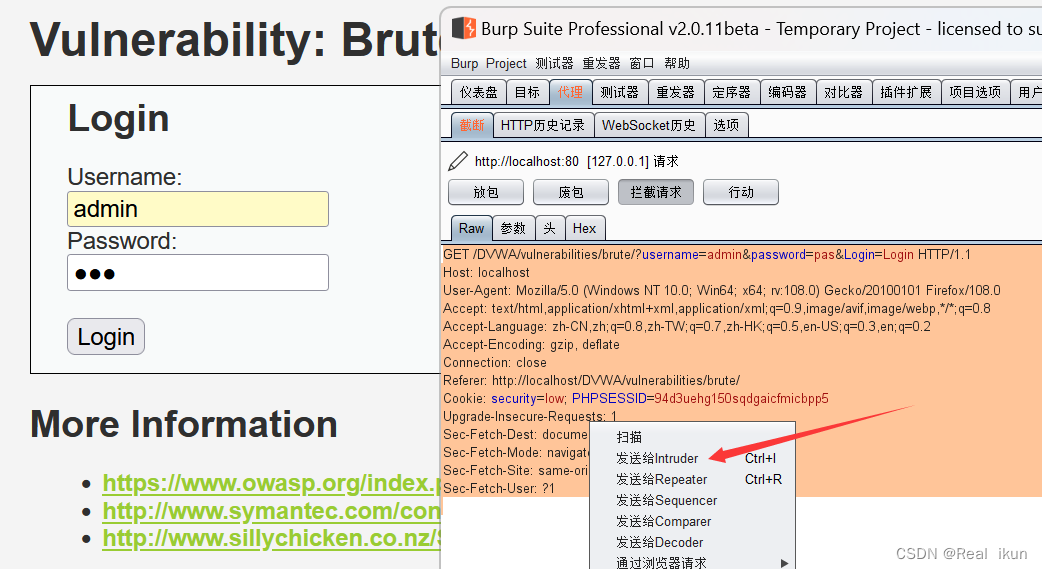The image size is (1042, 569).
Task: Open the 测试器 menu in the menu bar
Action: click(554, 63)
